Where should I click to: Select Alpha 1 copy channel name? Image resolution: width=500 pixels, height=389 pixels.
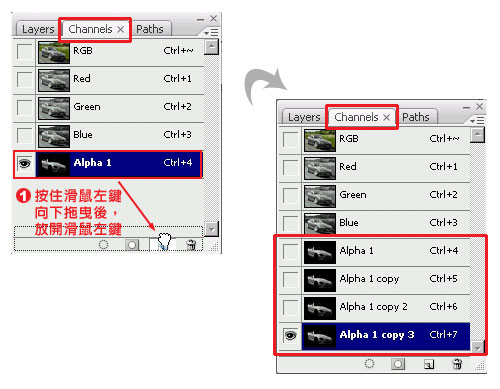pos(369,279)
